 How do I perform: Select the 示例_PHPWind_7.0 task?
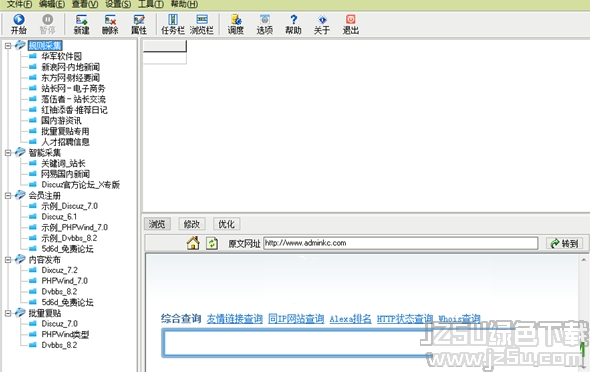point(75,228)
